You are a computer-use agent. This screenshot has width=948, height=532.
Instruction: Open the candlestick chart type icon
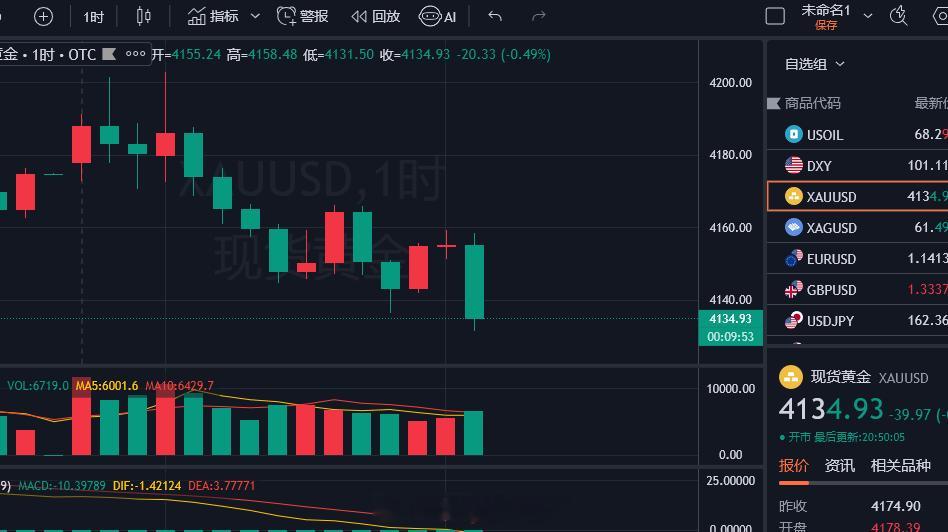(x=143, y=16)
